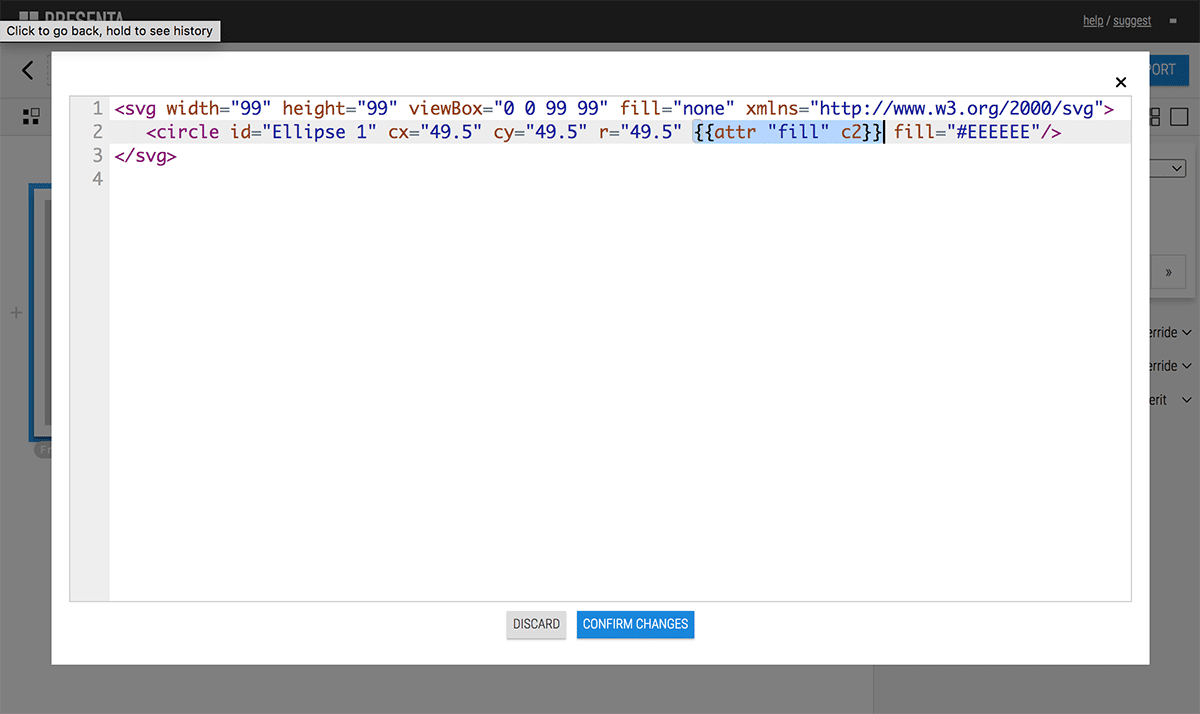Click the xmlns URL value
Image resolution: width=1200 pixels, height=714 pixels.
(956, 108)
